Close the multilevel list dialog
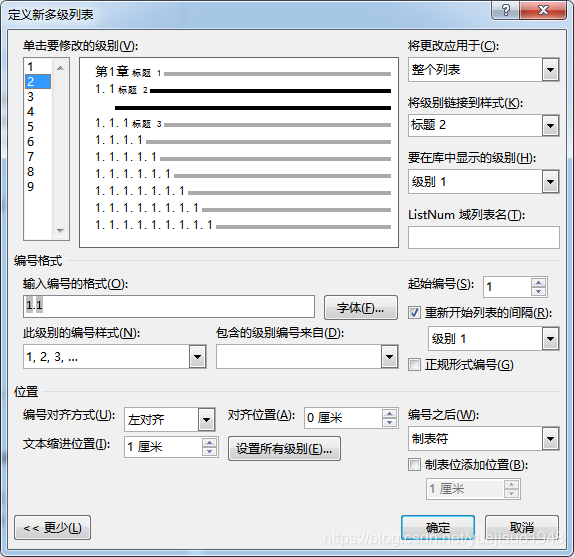This screenshot has width=574, height=557. click(x=543, y=10)
